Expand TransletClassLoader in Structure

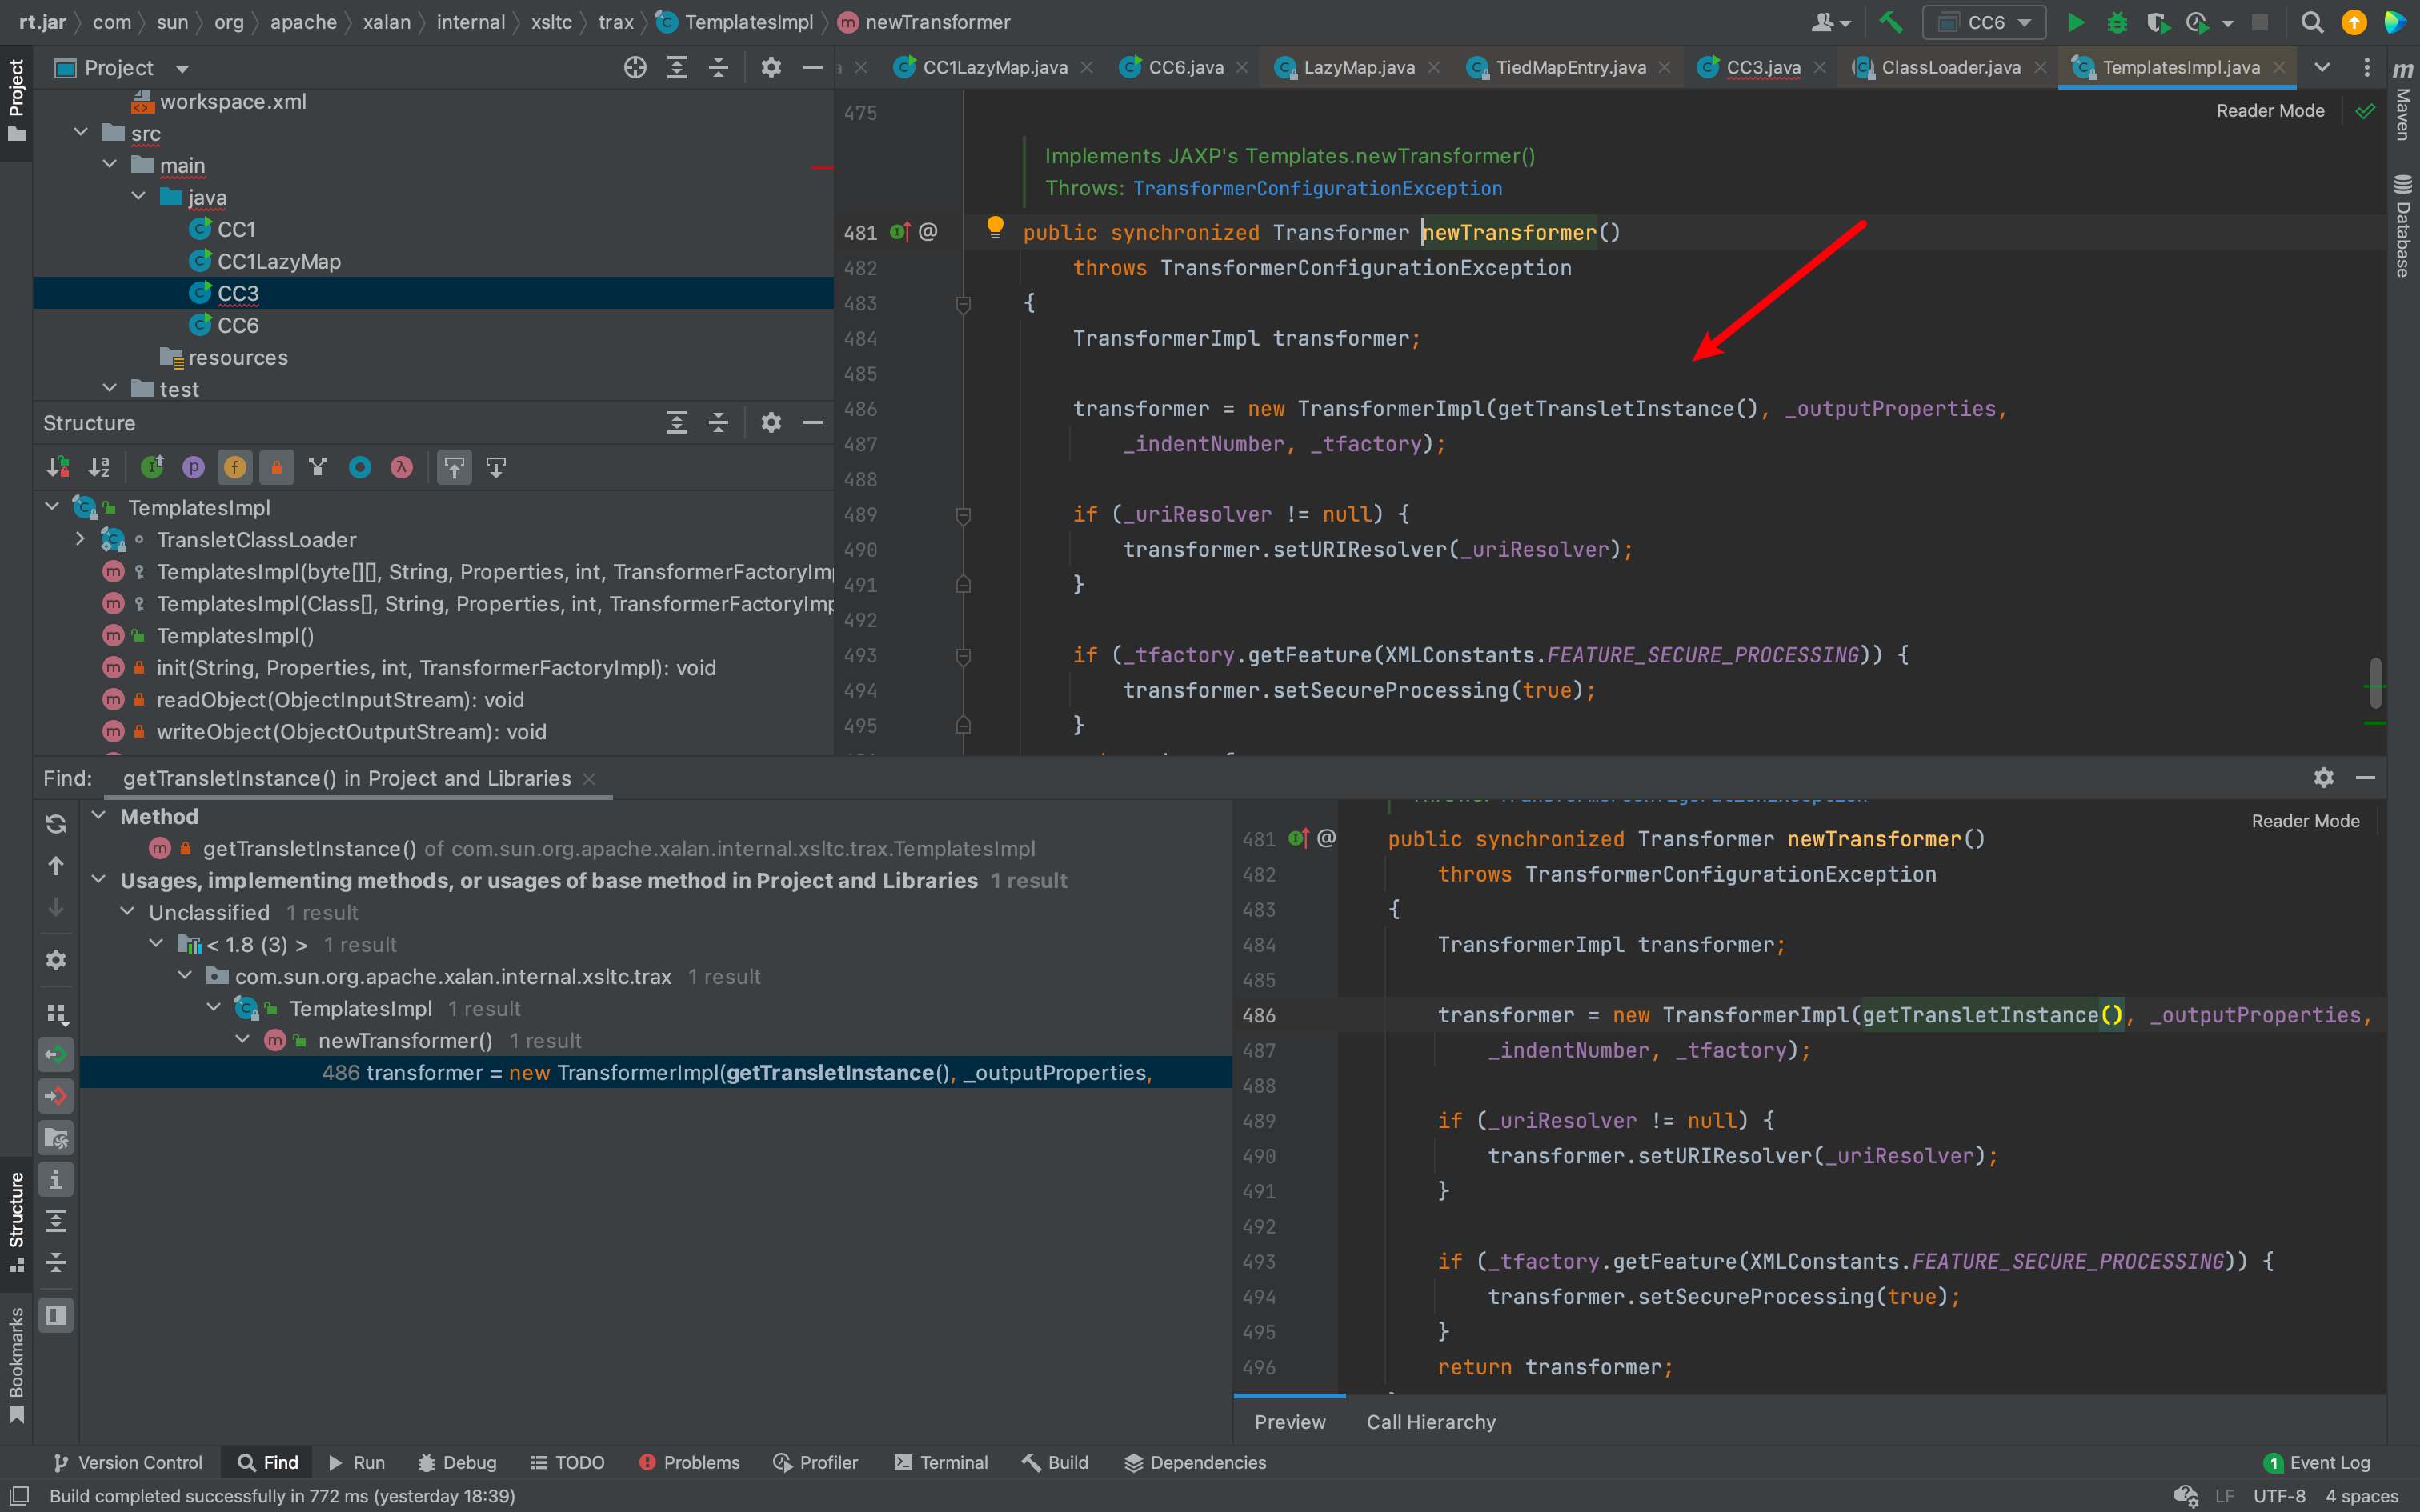(81, 539)
